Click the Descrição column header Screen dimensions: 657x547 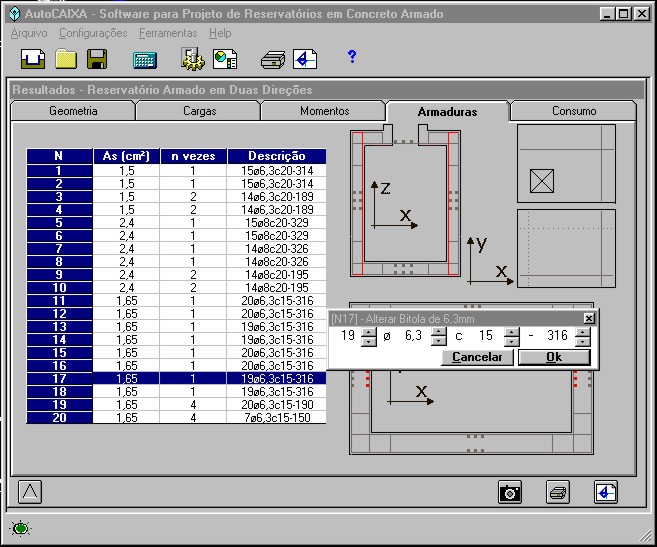(x=277, y=156)
